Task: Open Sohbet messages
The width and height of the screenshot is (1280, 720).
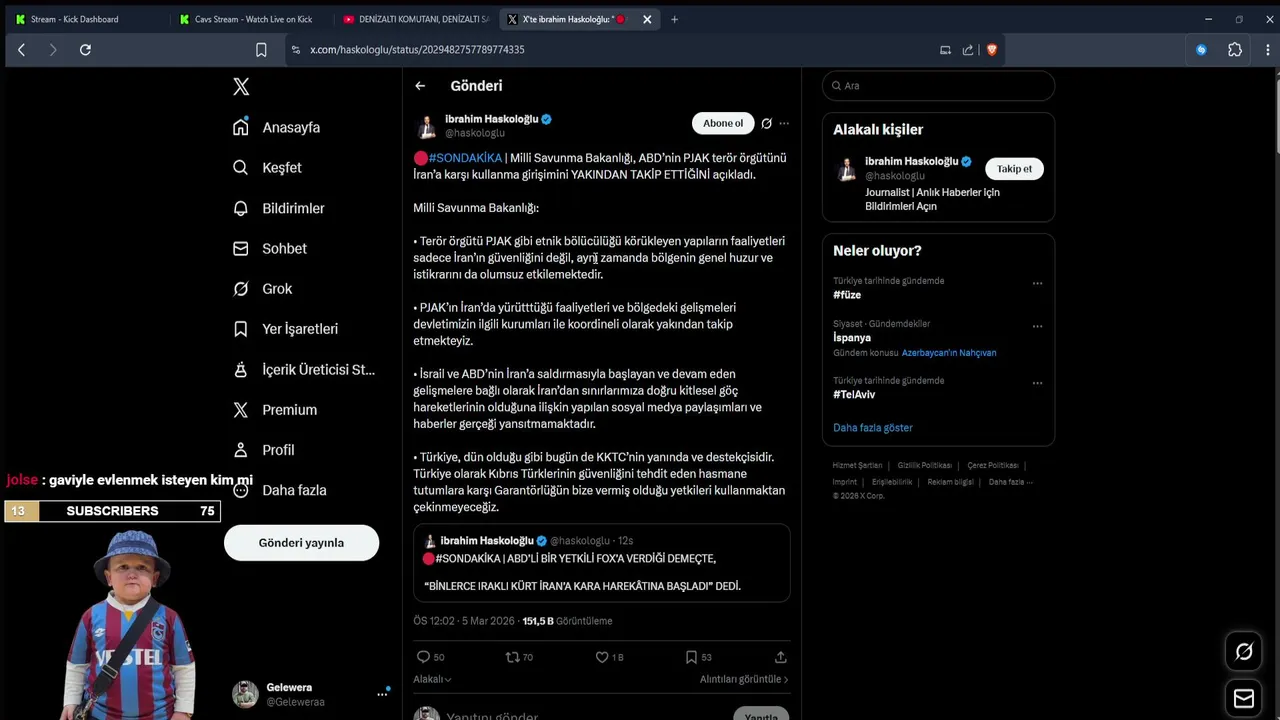Action: pos(269,248)
